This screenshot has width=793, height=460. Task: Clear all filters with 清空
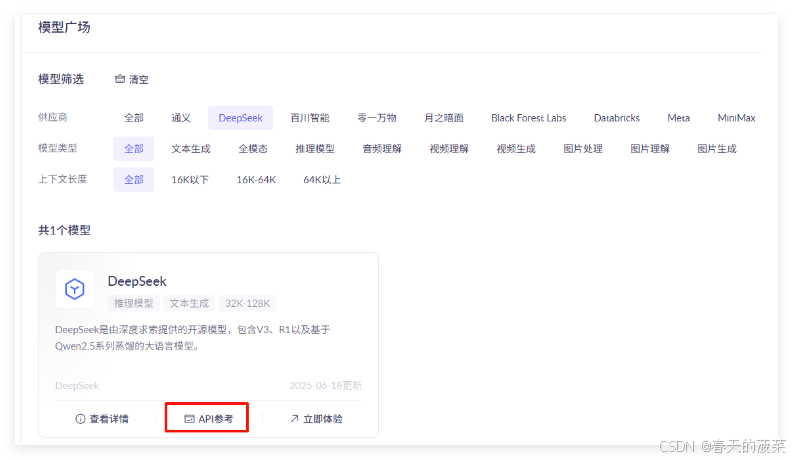coord(131,79)
